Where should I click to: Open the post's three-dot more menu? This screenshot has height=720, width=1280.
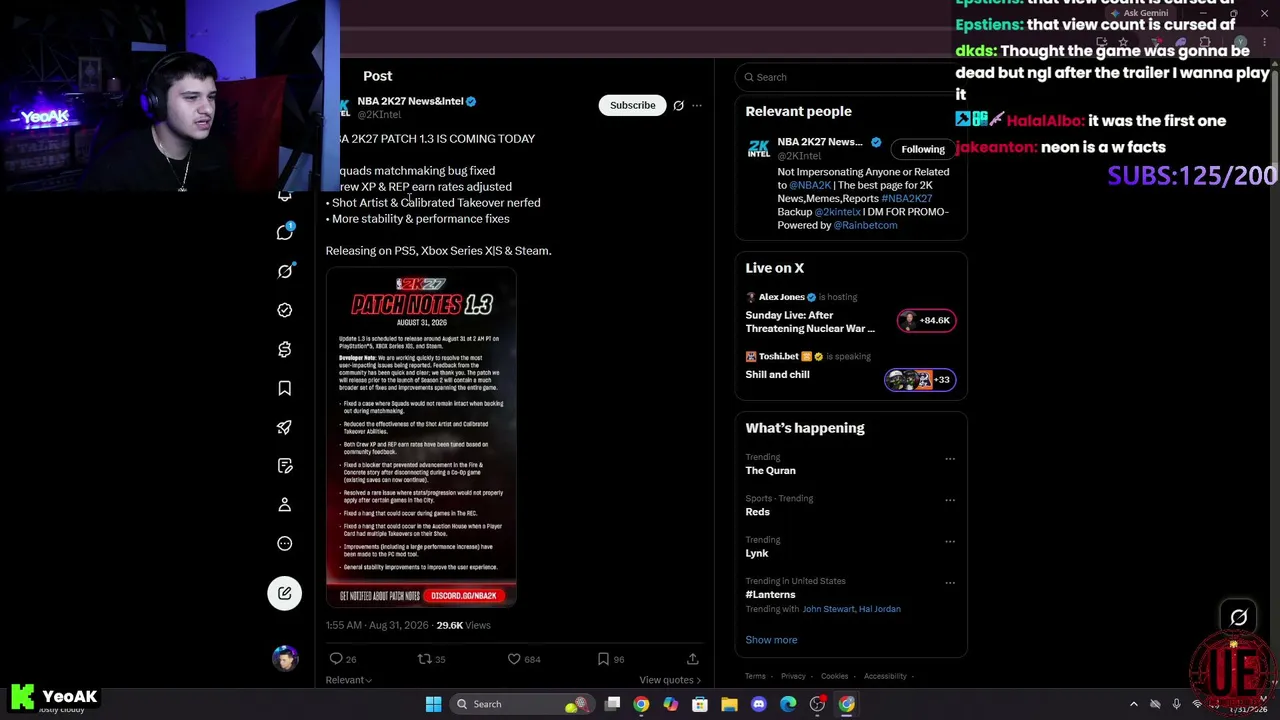[x=697, y=105]
